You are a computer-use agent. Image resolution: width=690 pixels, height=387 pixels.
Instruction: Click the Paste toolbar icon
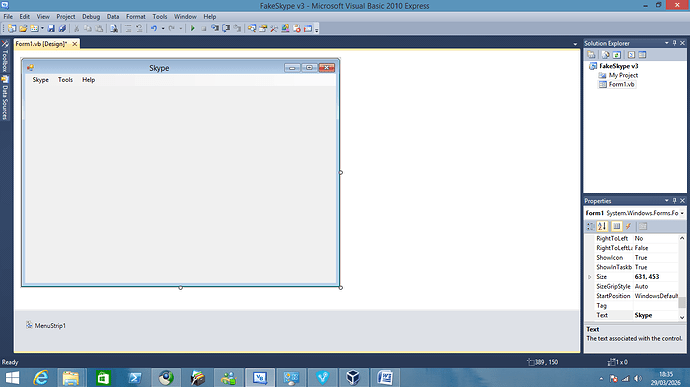pyautogui.click(x=99, y=29)
